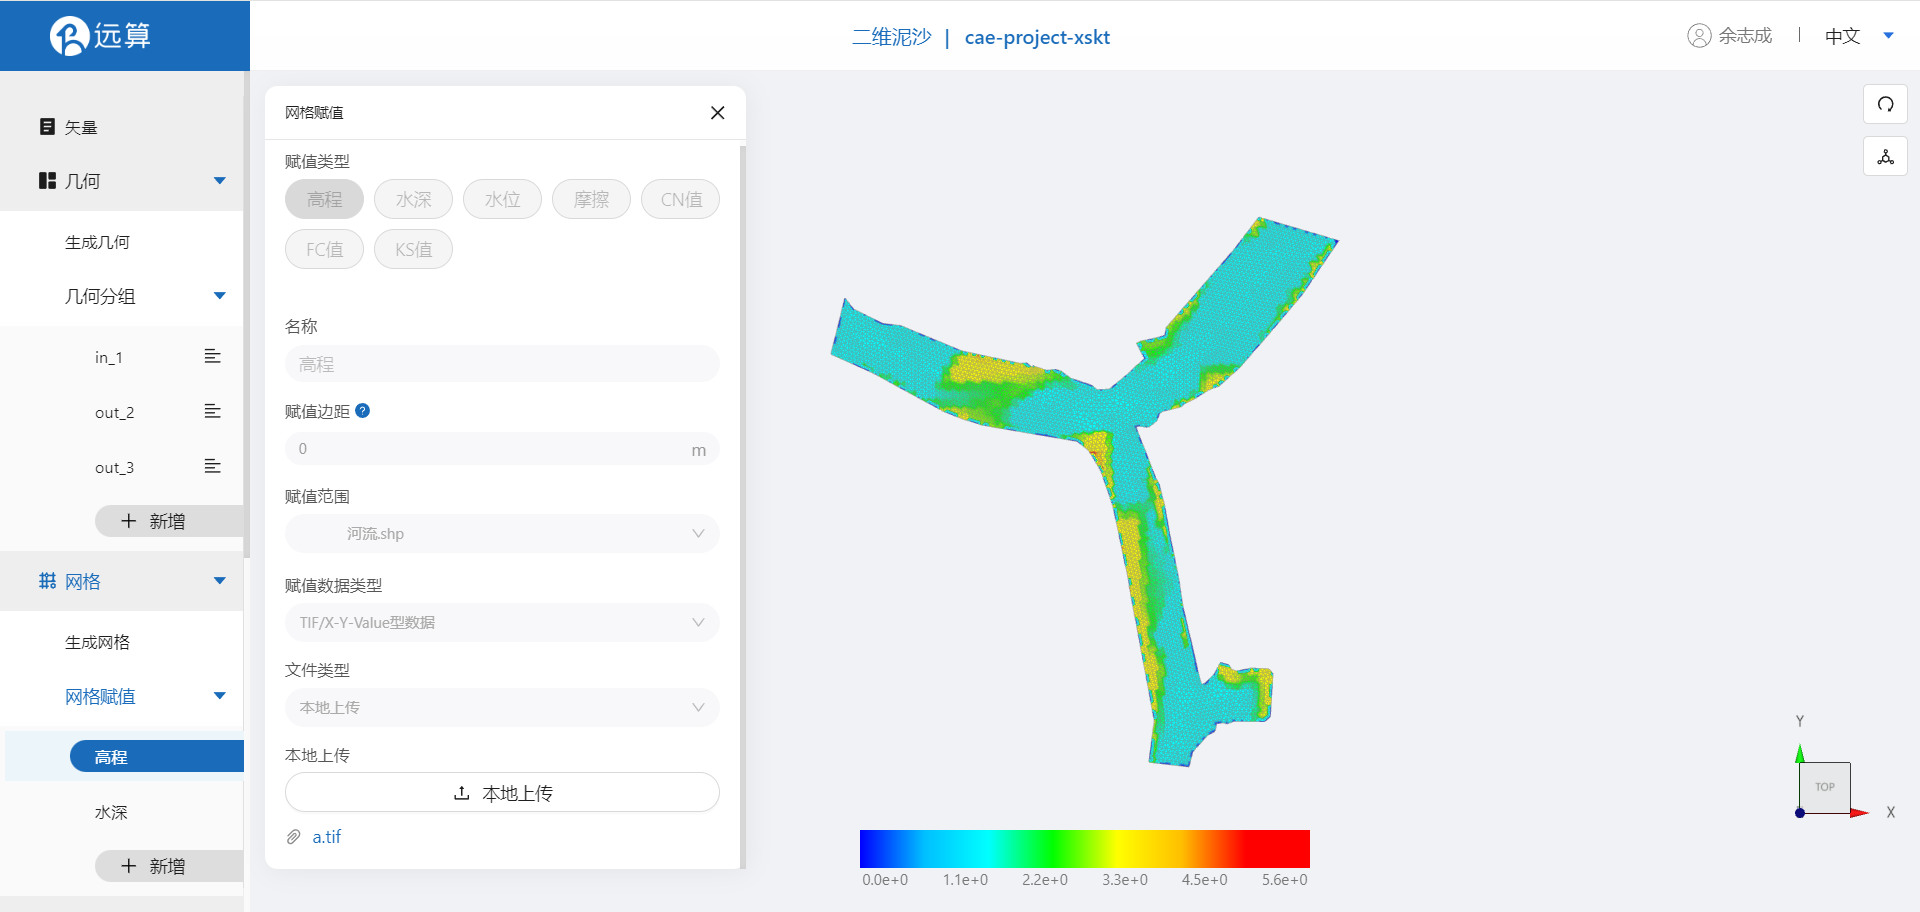Open the out_3 group options icon
This screenshot has width=1920, height=912.
[212, 466]
